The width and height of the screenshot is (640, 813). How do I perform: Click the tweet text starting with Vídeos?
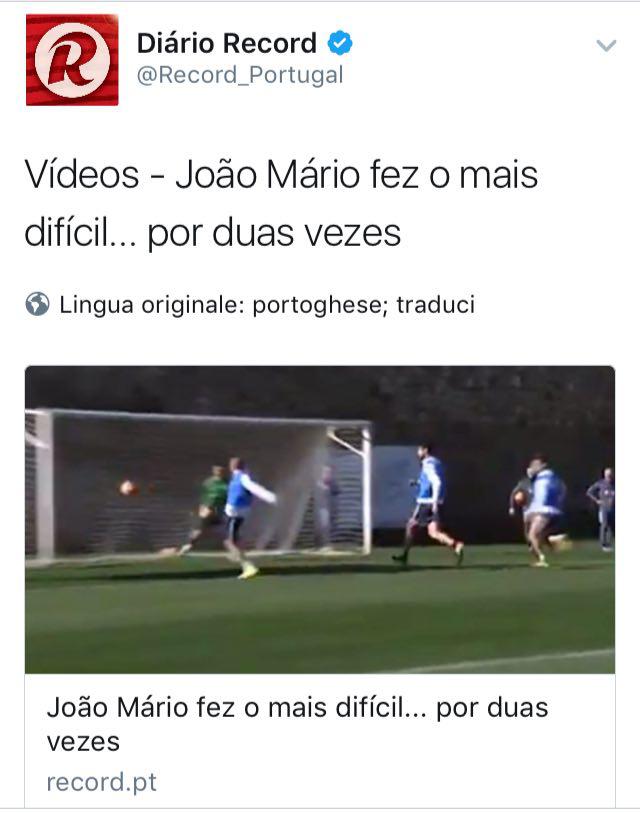[x=281, y=203]
